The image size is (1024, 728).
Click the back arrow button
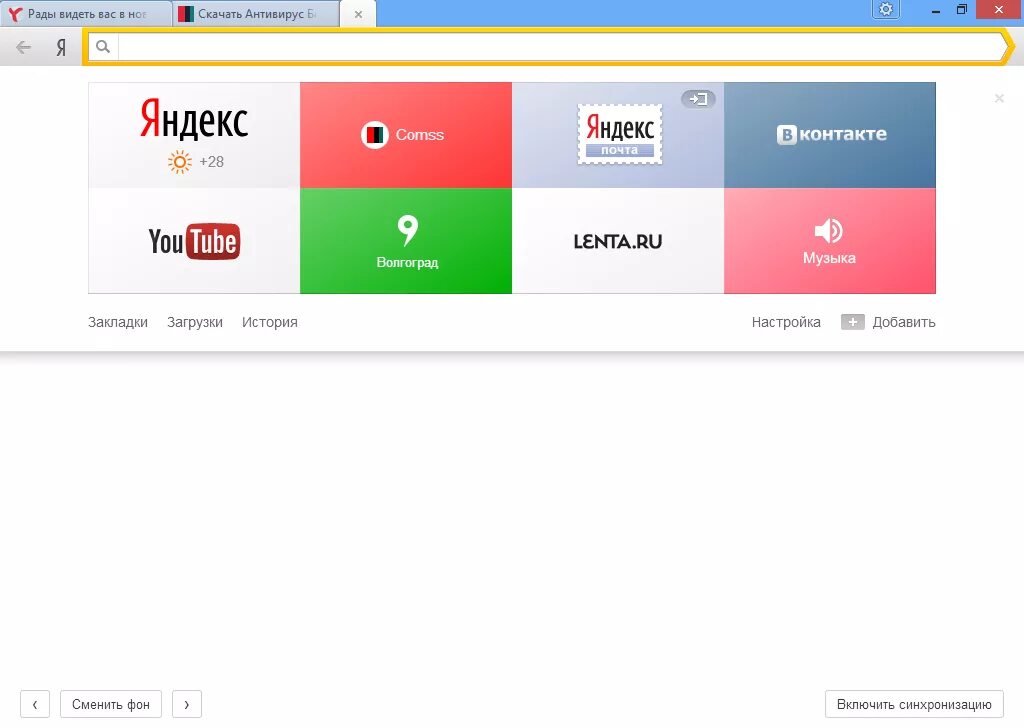(x=24, y=47)
